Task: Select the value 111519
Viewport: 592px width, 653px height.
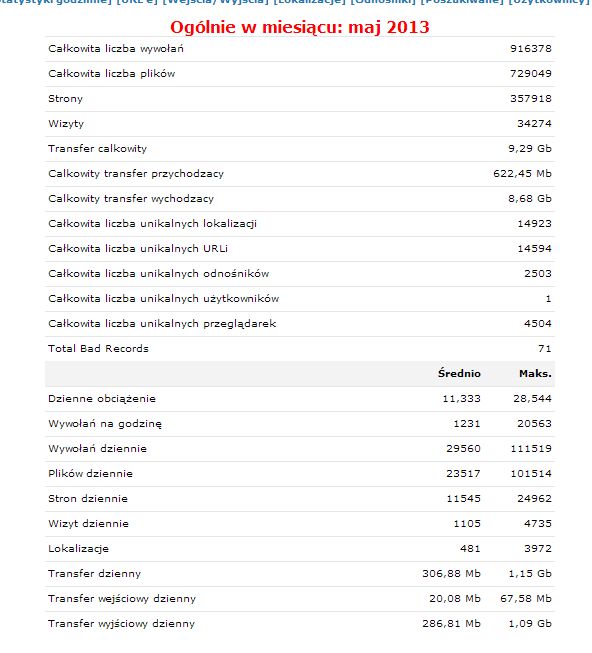Action: pyautogui.click(x=531, y=449)
